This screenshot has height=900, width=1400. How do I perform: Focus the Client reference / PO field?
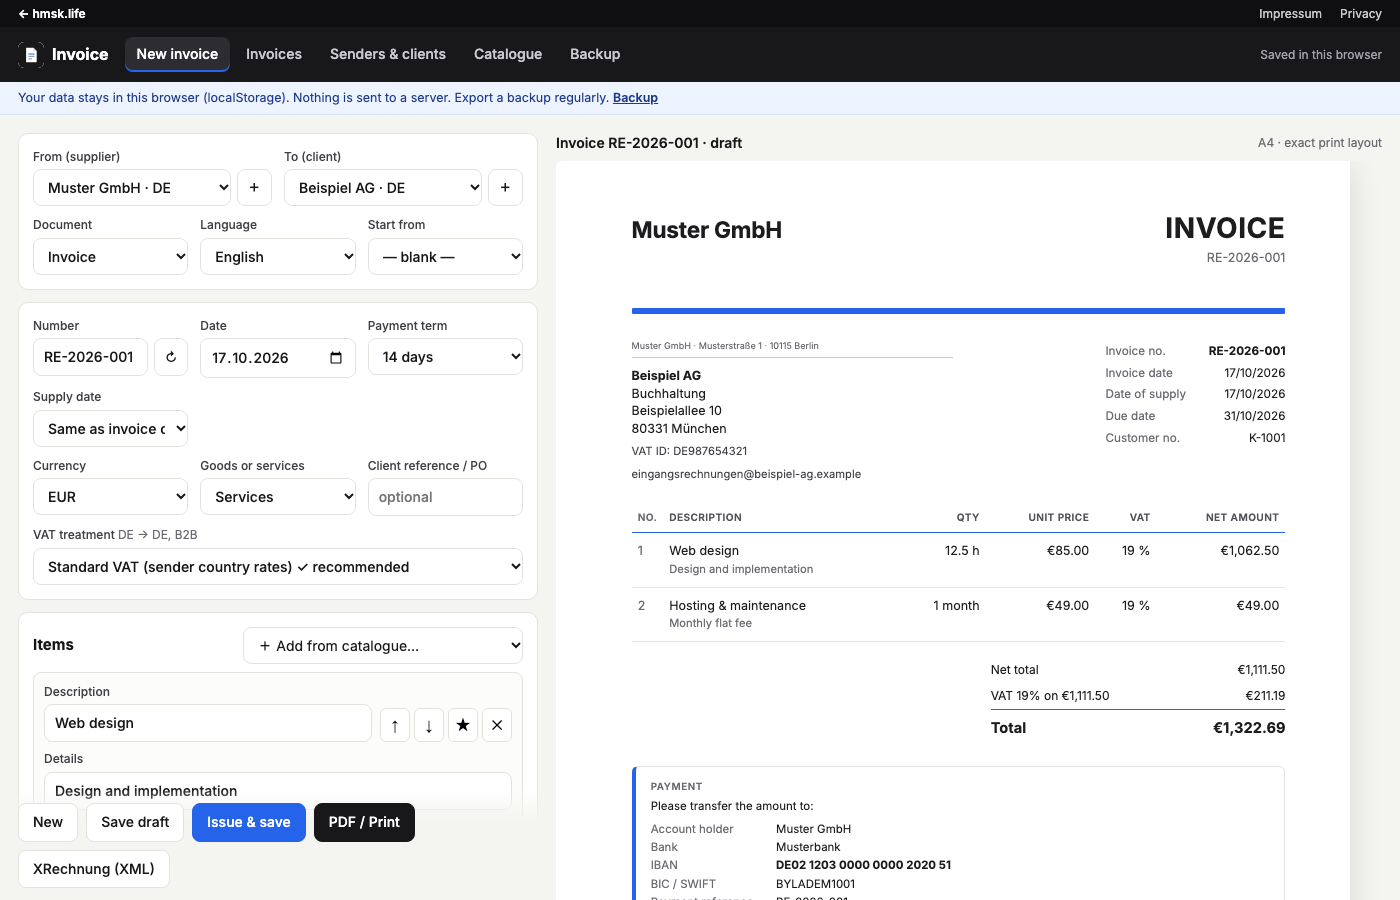coord(445,497)
